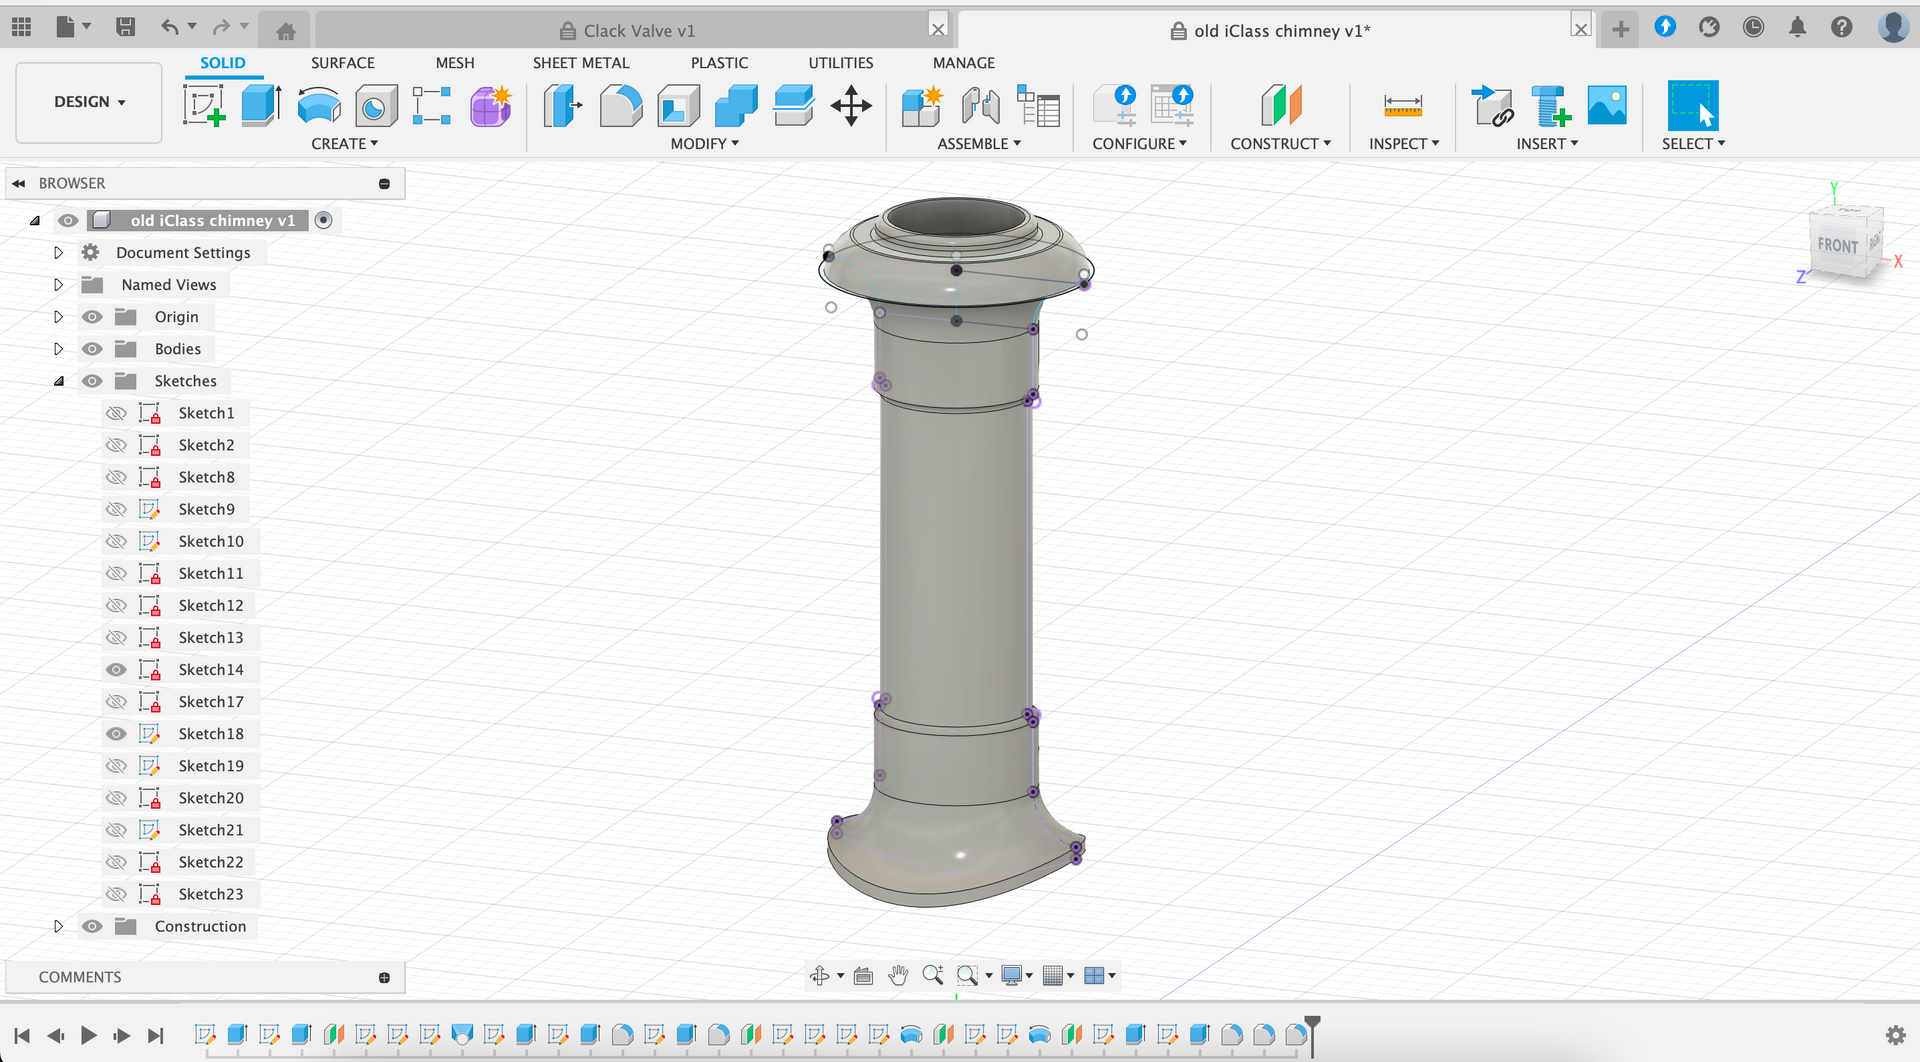Toggle visibility of the Bodies folder
This screenshot has height=1062, width=1920.
click(x=92, y=349)
